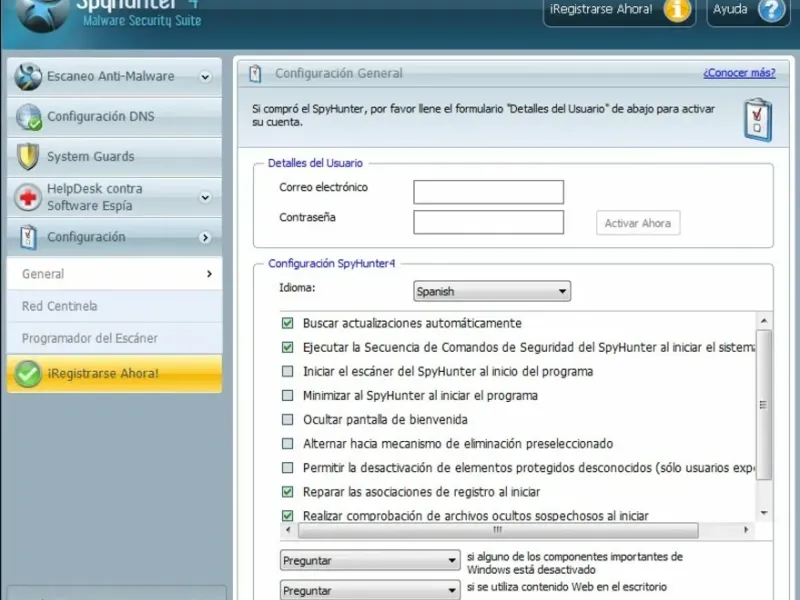Viewport: 800px width, 600px height.
Task: Expand Escaneo Anti-Malware chevron arrow
Action: (x=205, y=77)
